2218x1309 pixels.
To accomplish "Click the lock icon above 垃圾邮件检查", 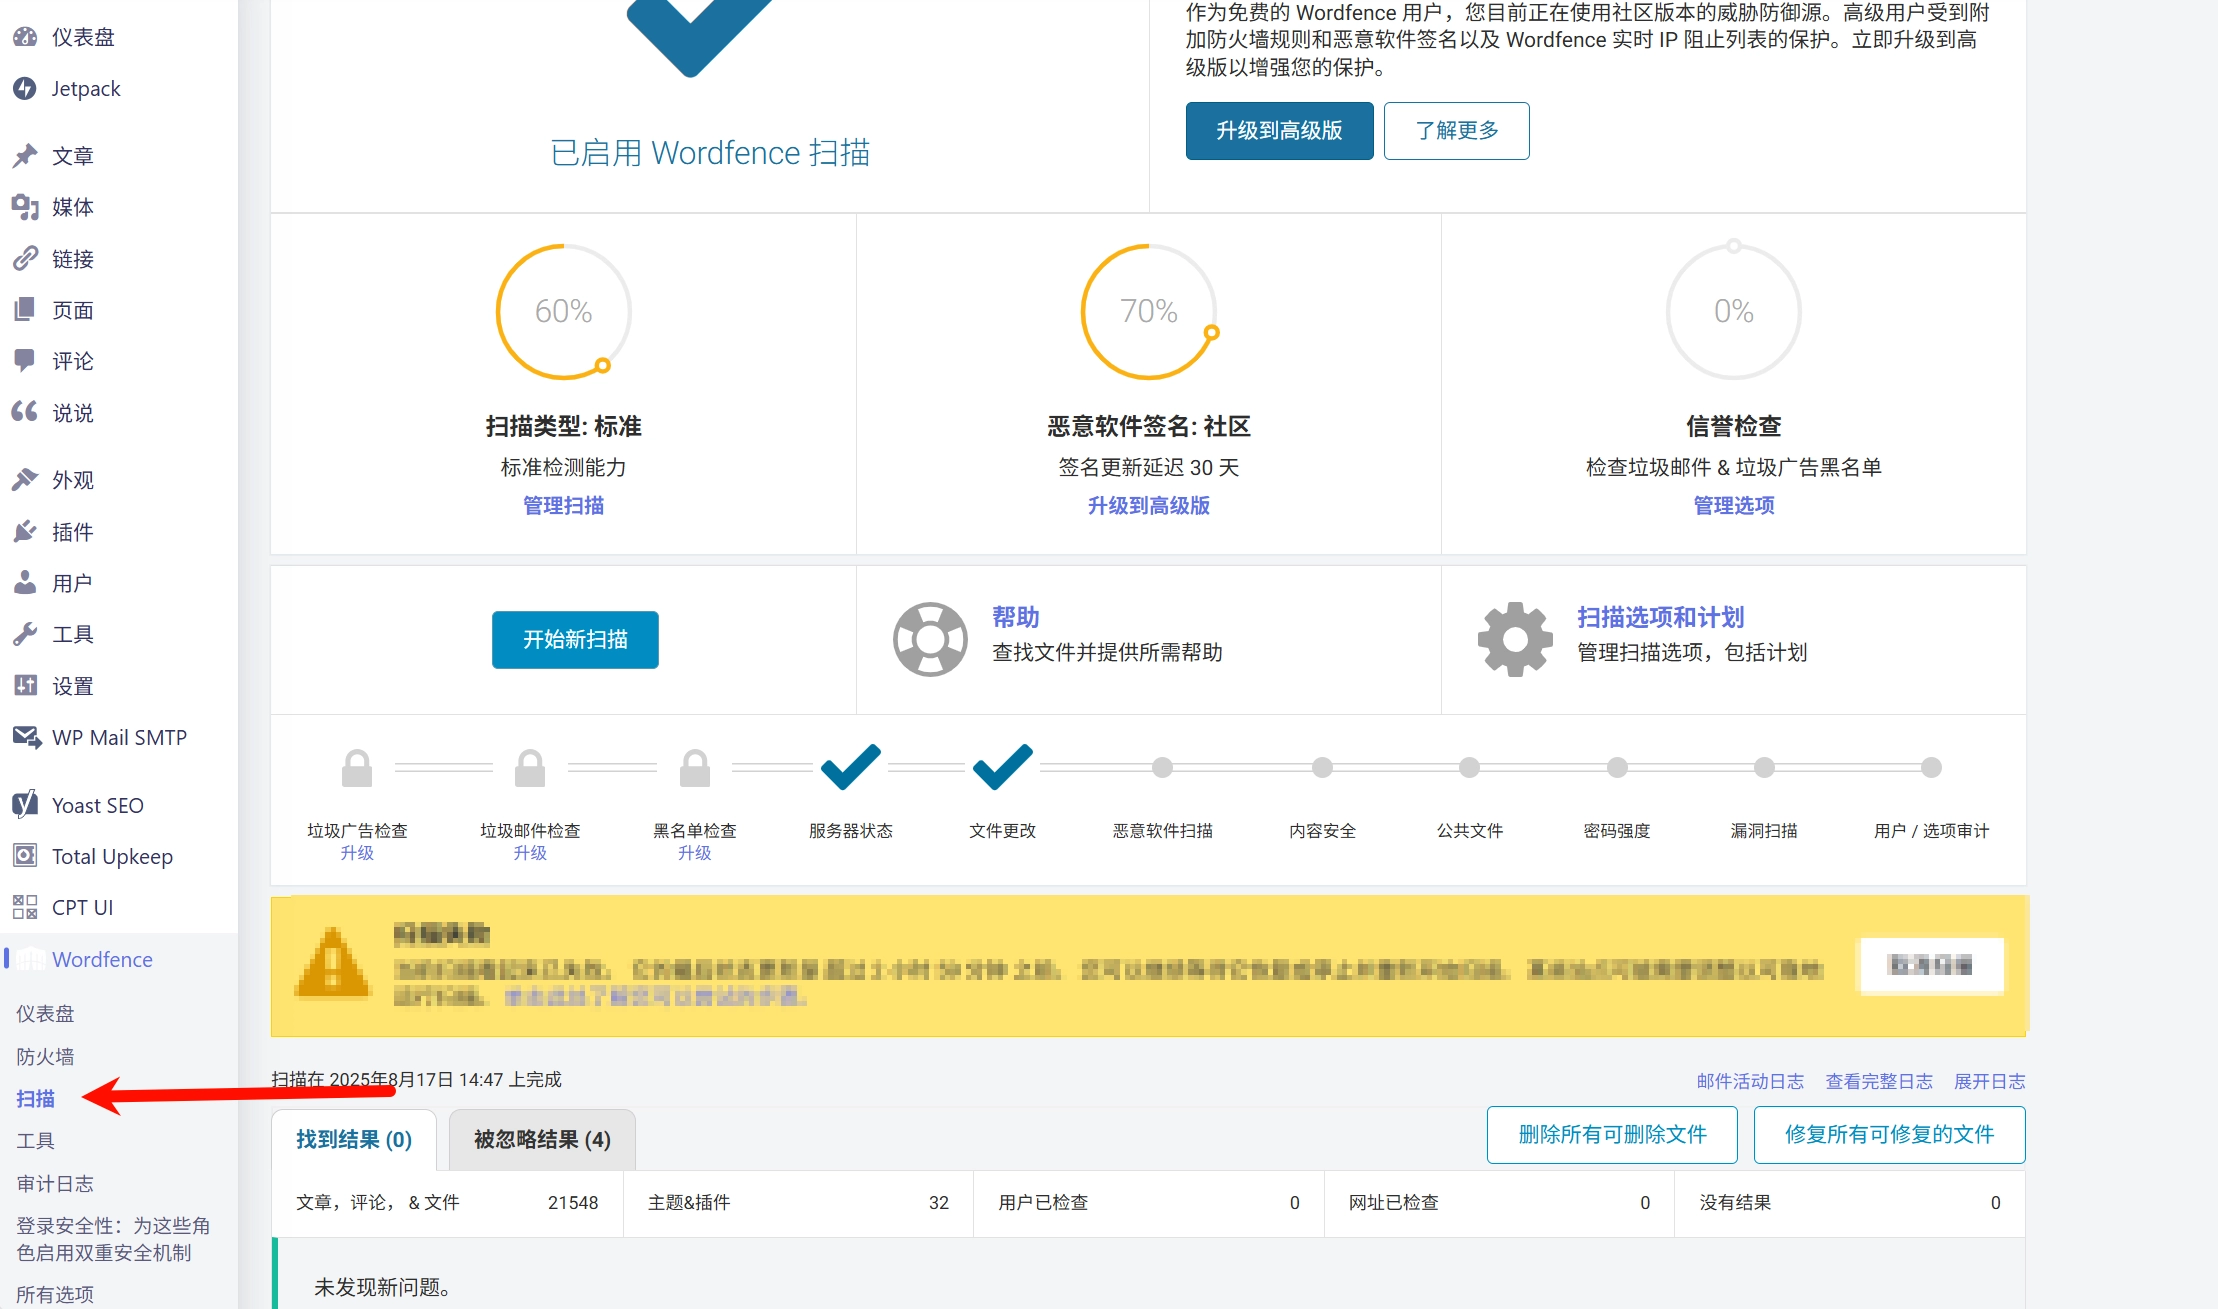I will tap(530, 768).
